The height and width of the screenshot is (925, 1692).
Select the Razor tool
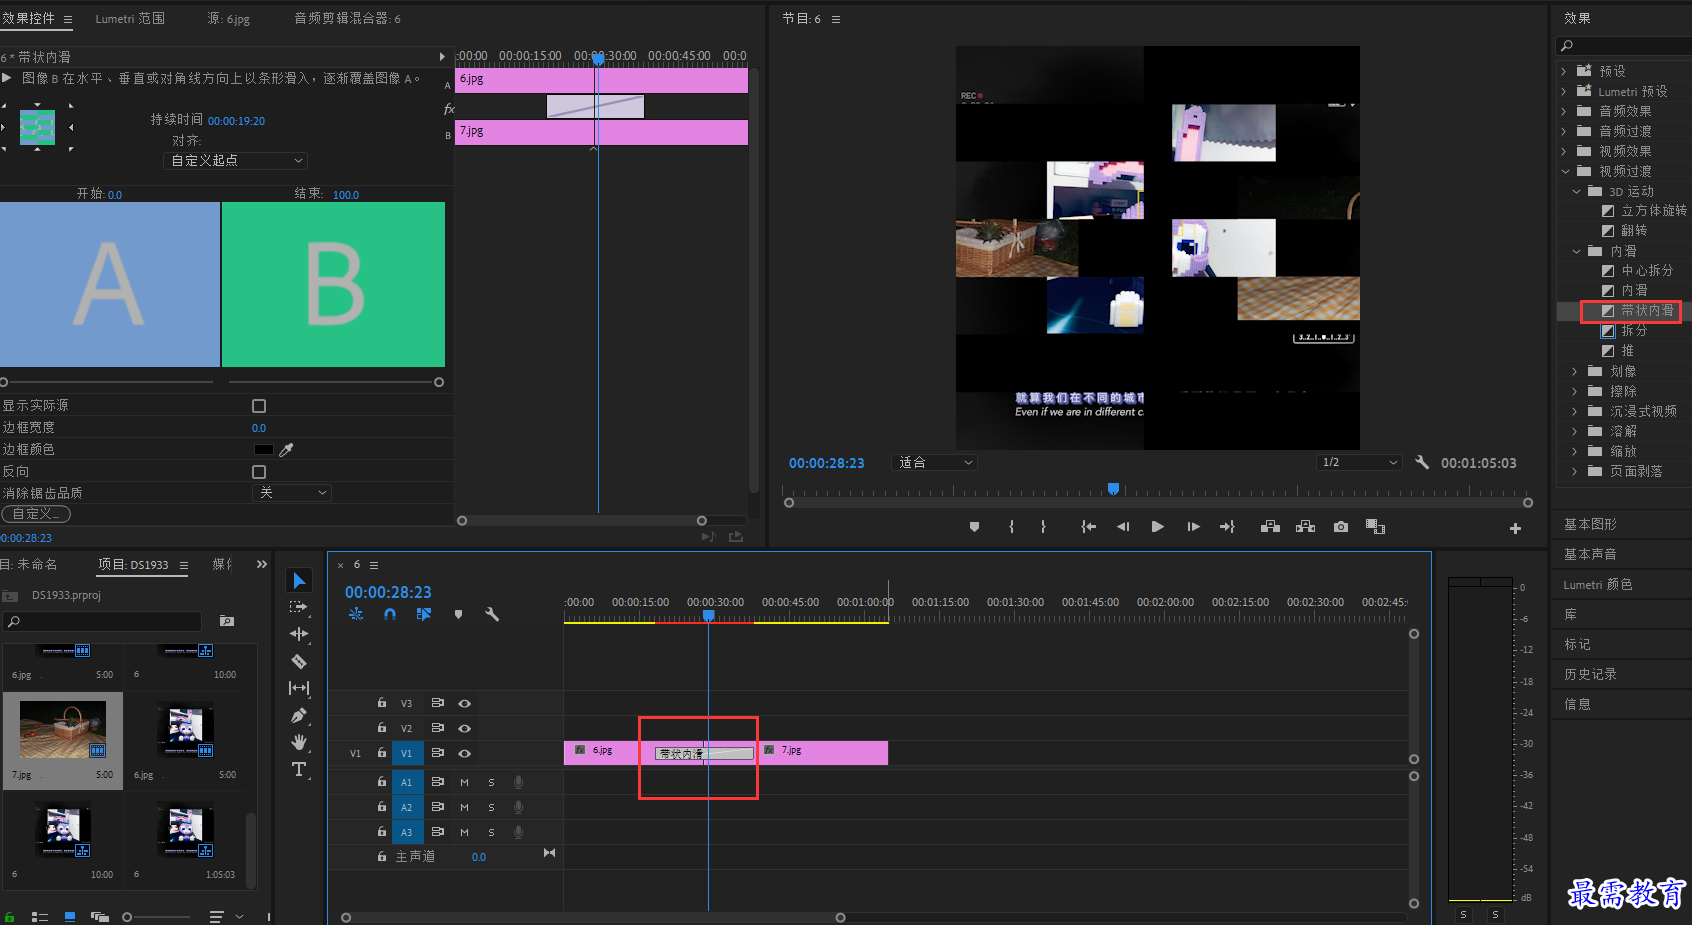[298, 661]
